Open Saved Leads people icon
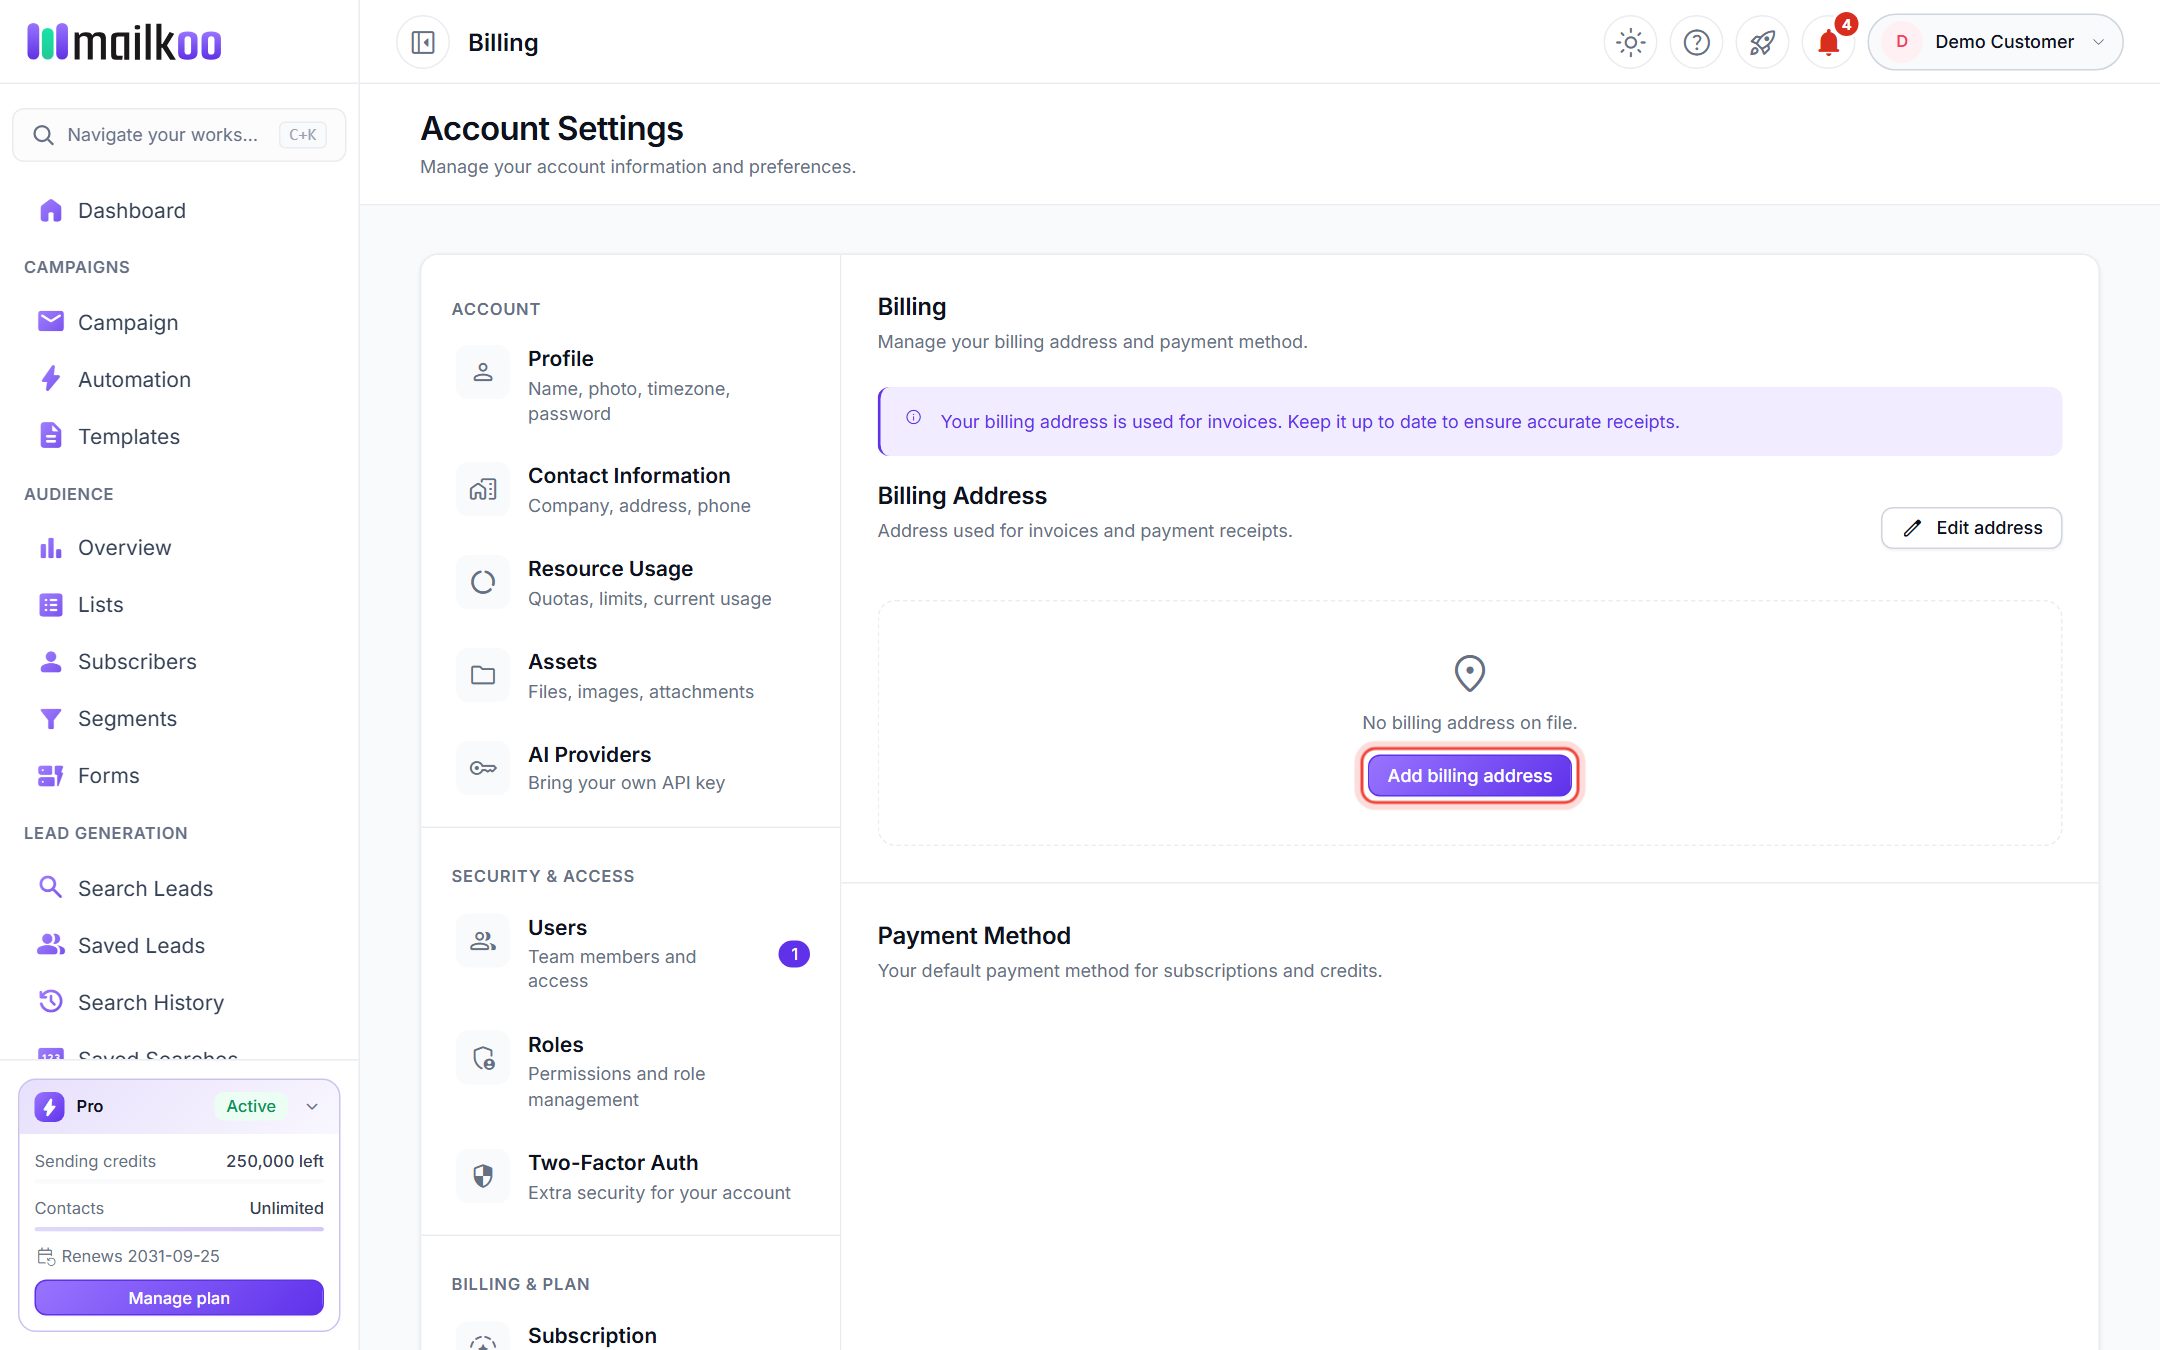 pos(50,944)
